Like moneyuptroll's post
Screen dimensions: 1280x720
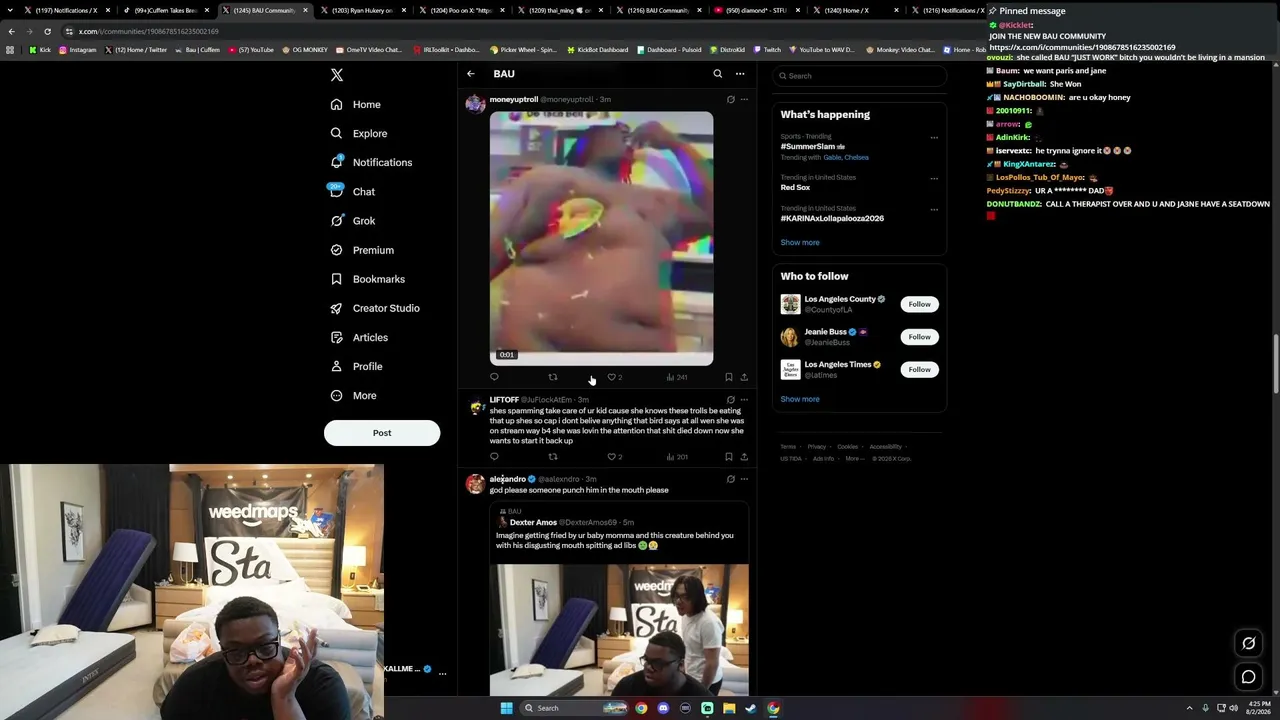coord(612,377)
